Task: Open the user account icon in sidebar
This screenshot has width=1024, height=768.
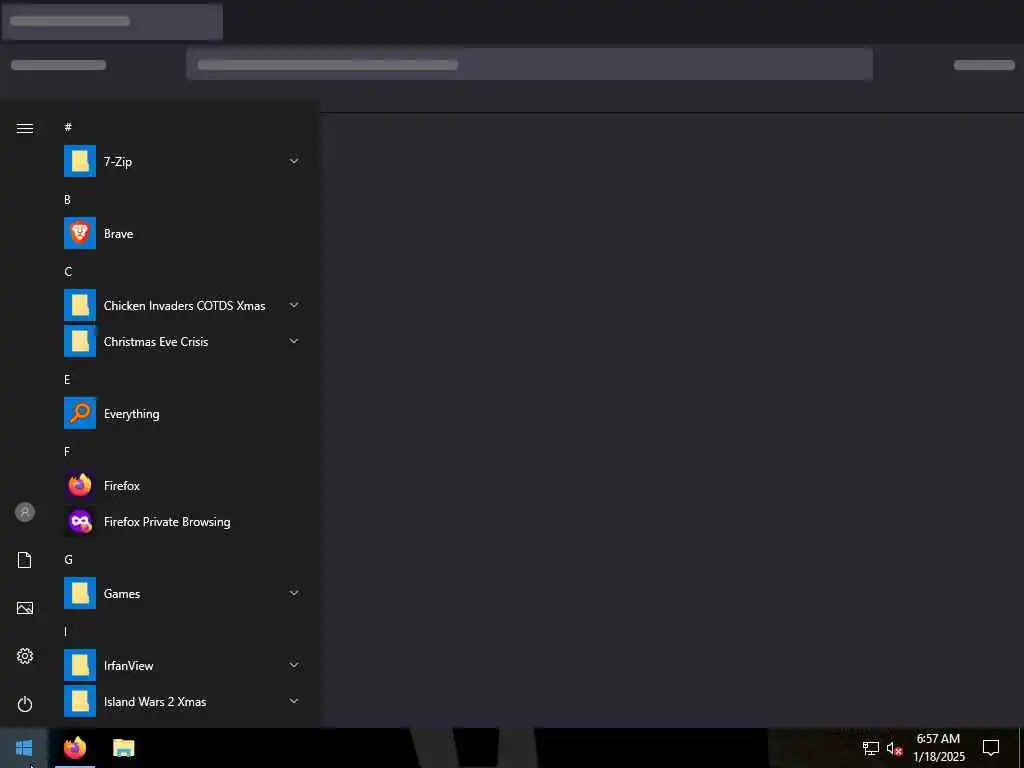Action: click(x=25, y=512)
